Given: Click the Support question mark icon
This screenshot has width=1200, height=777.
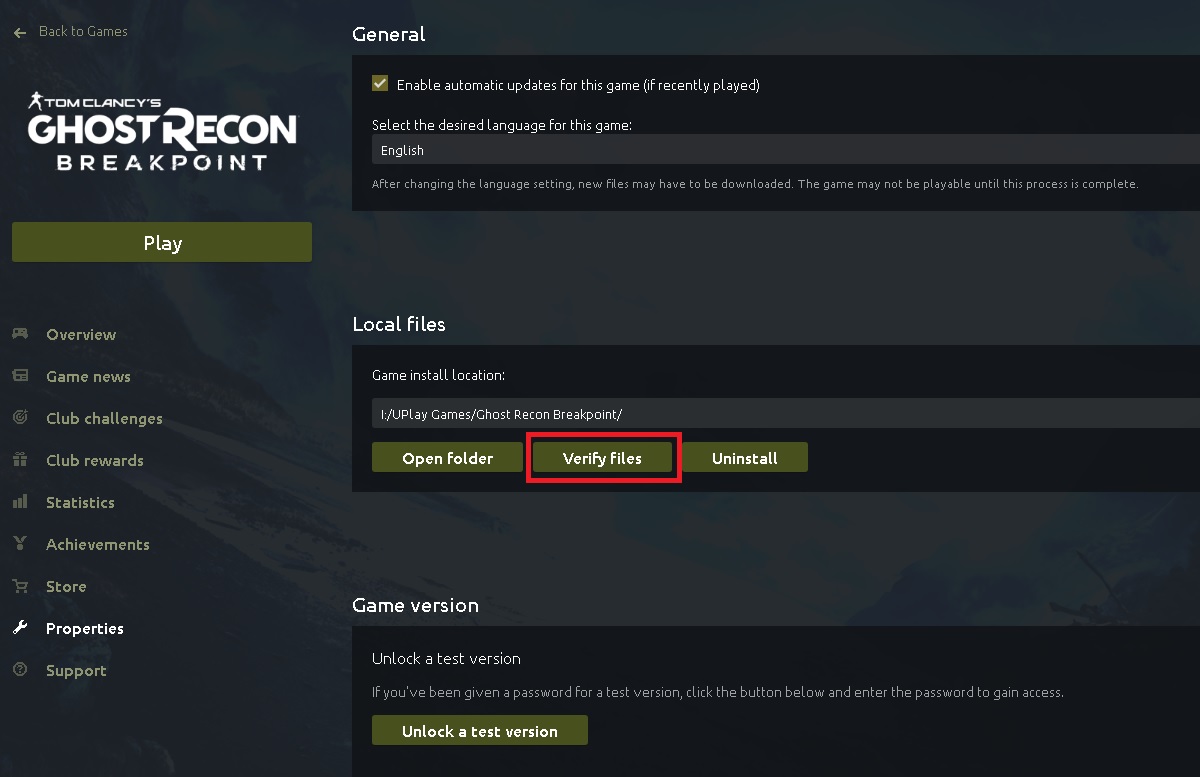Looking at the screenshot, I should (x=20, y=670).
